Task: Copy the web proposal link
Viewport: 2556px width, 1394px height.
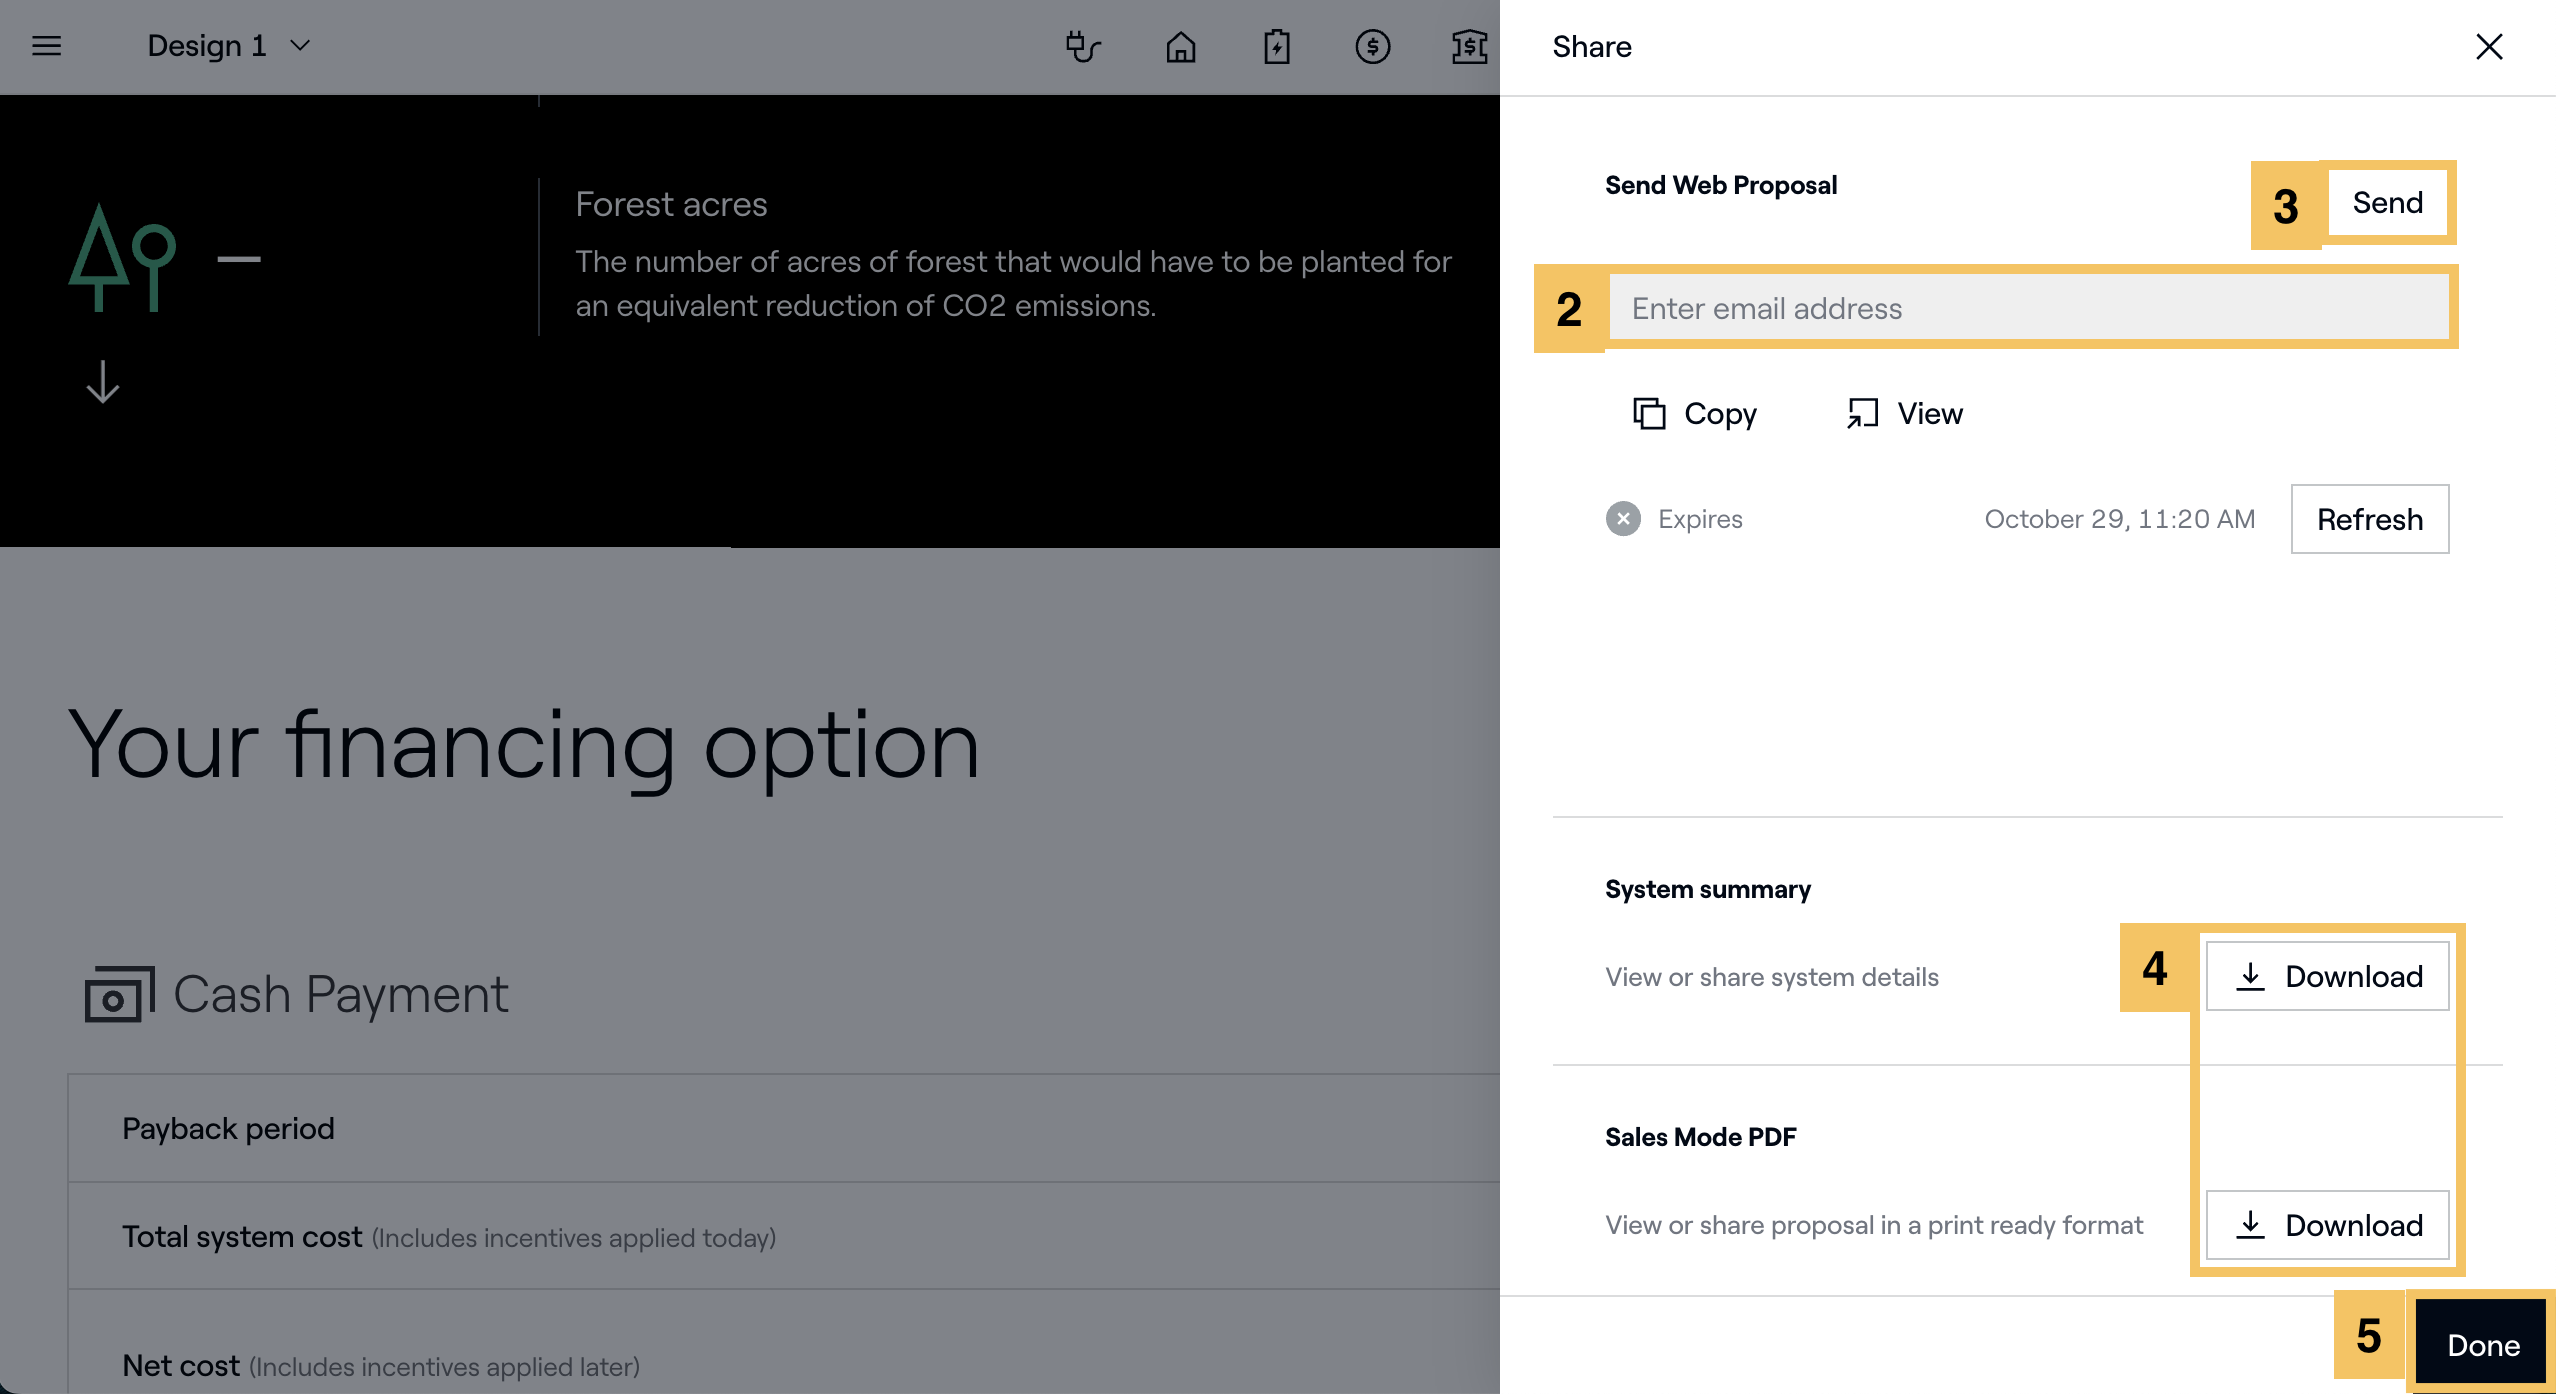Action: coord(1695,413)
